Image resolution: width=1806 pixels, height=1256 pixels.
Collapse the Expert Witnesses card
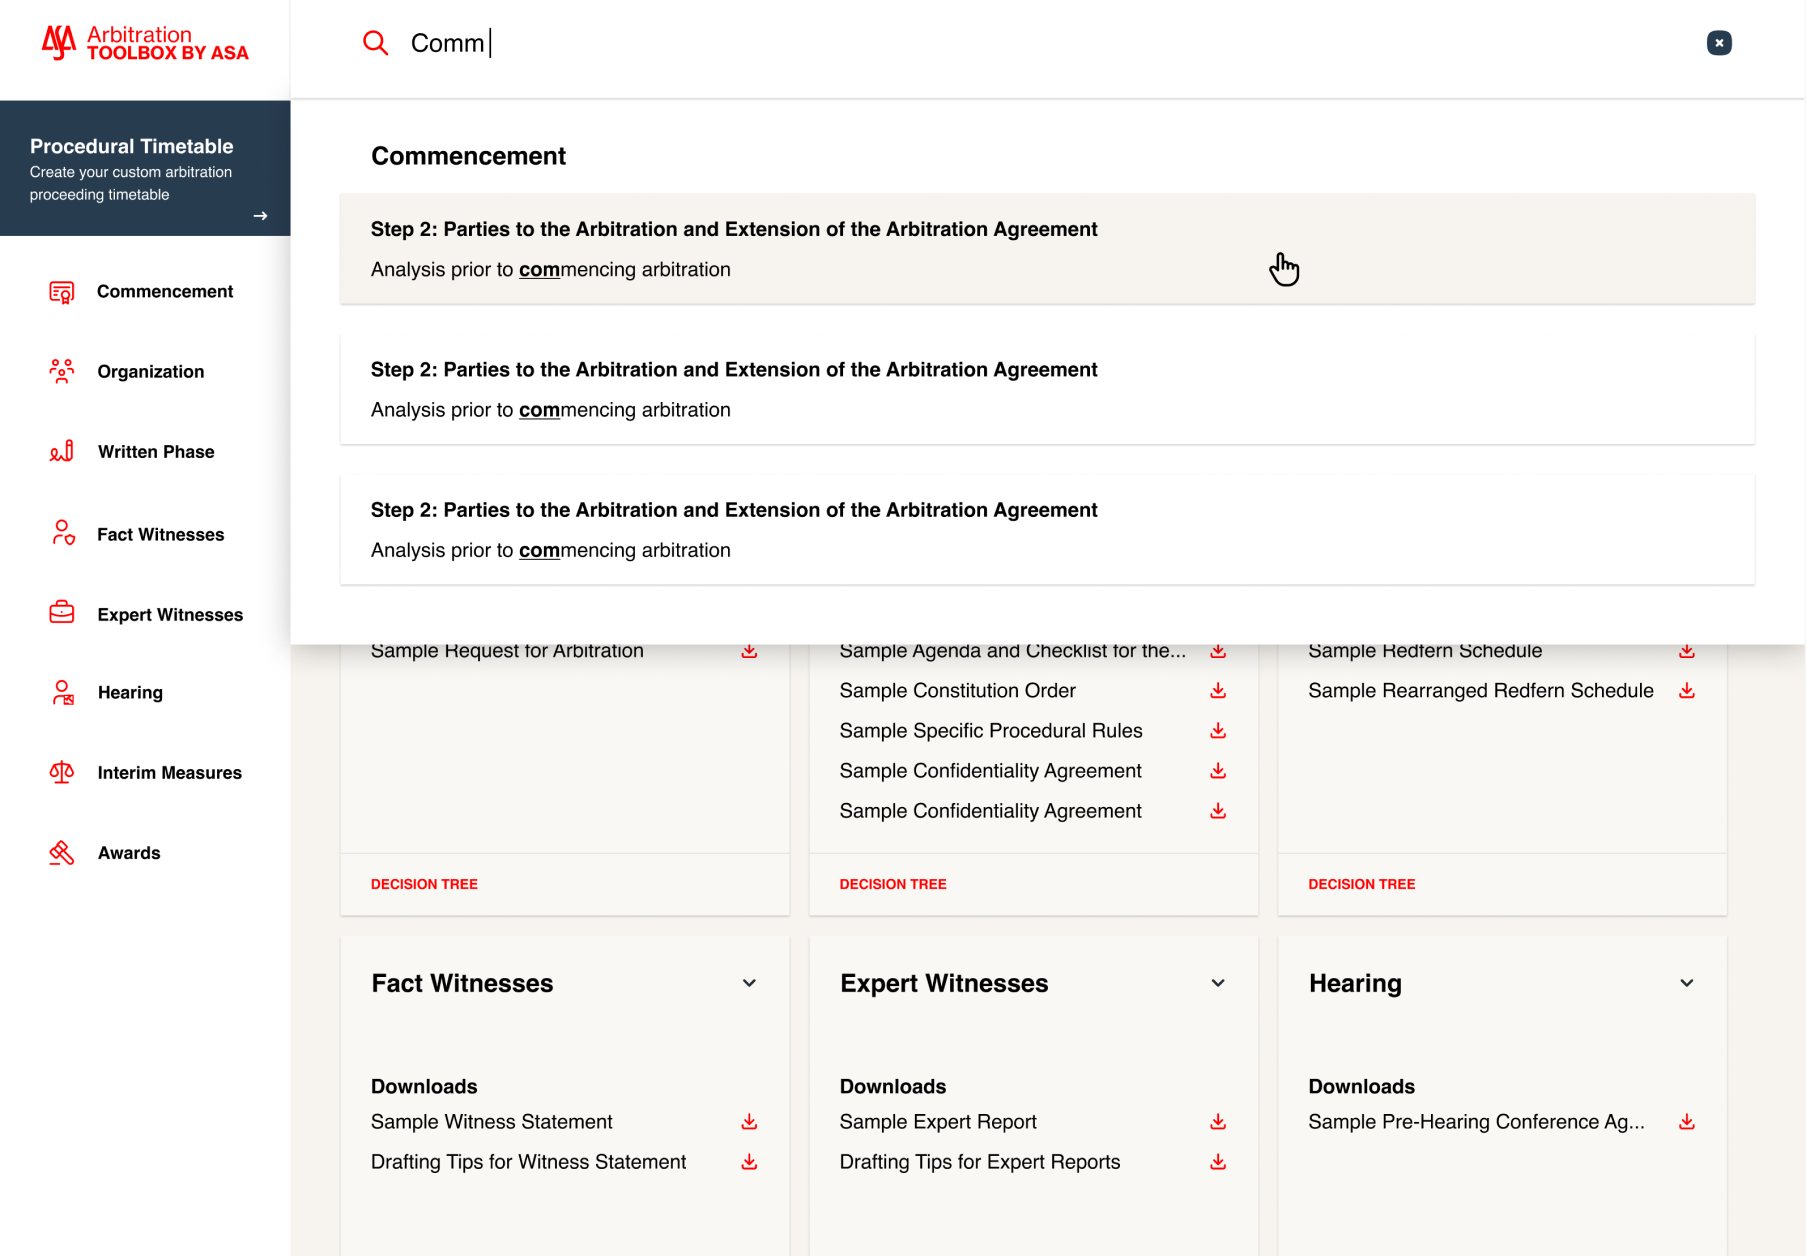point(1217,983)
